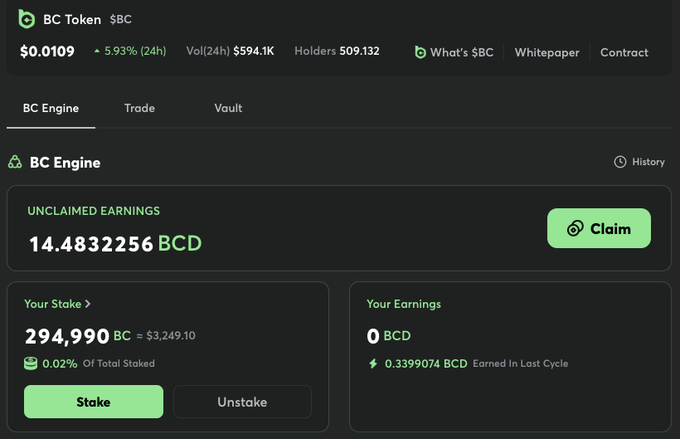
Task: Click the History clock icon
Action: (x=620, y=162)
